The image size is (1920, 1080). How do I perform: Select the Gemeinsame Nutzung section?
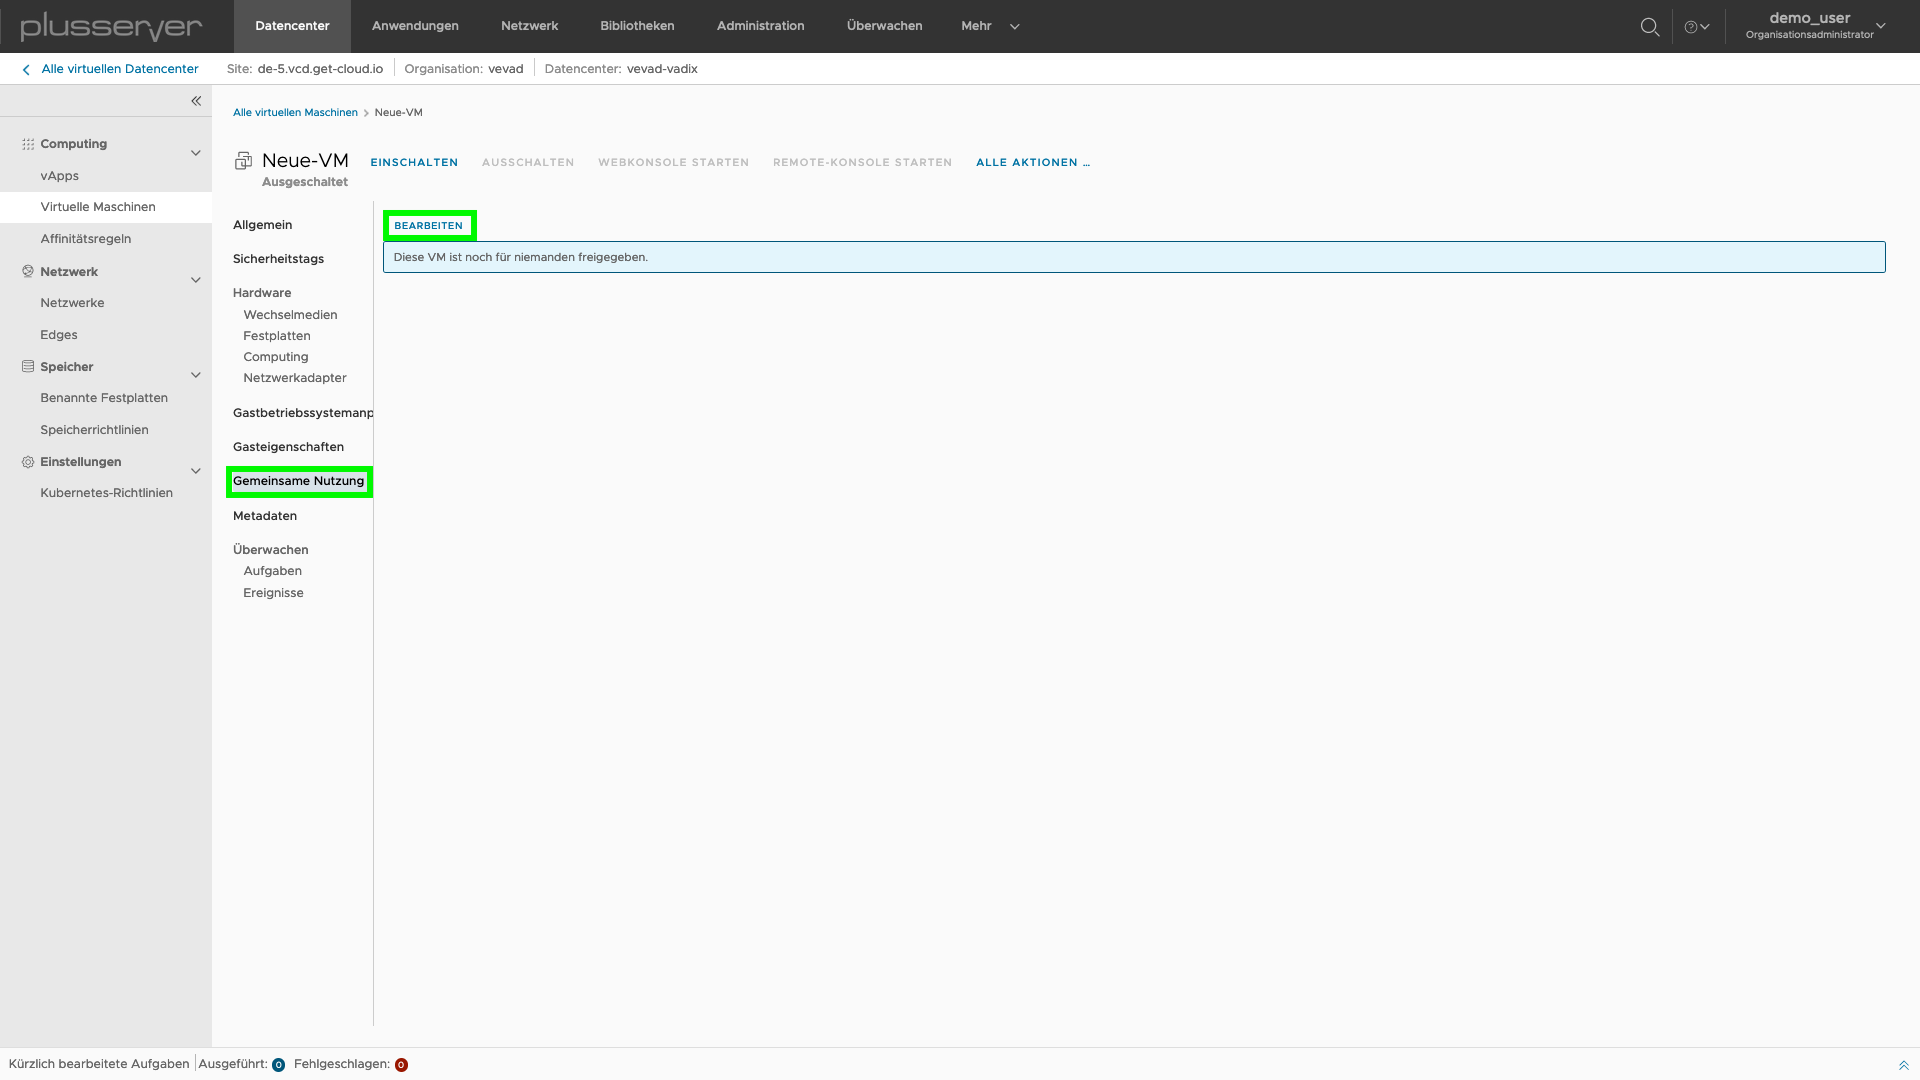tap(299, 481)
